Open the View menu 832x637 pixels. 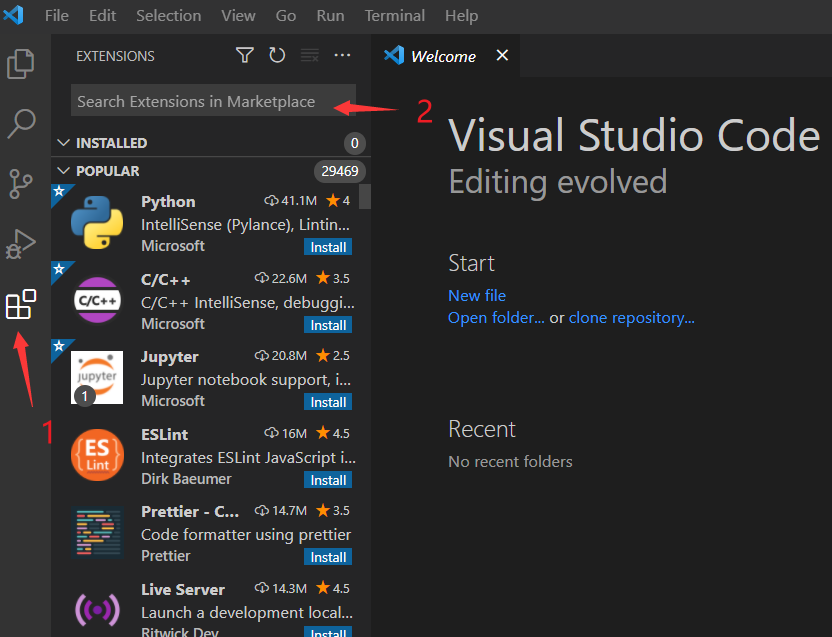pos(238,15)
